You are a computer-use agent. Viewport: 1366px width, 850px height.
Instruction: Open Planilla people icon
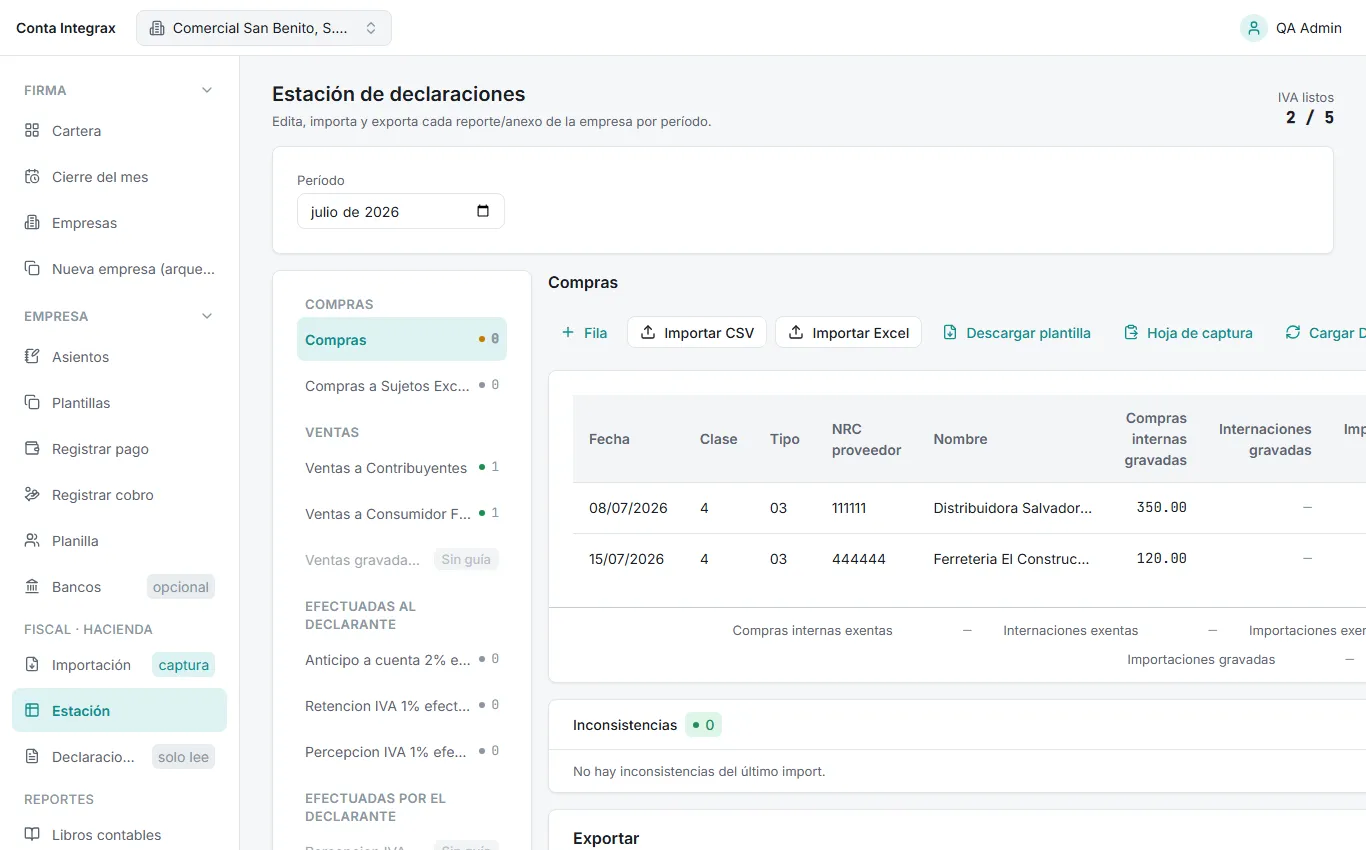click(x=32, y=541)
